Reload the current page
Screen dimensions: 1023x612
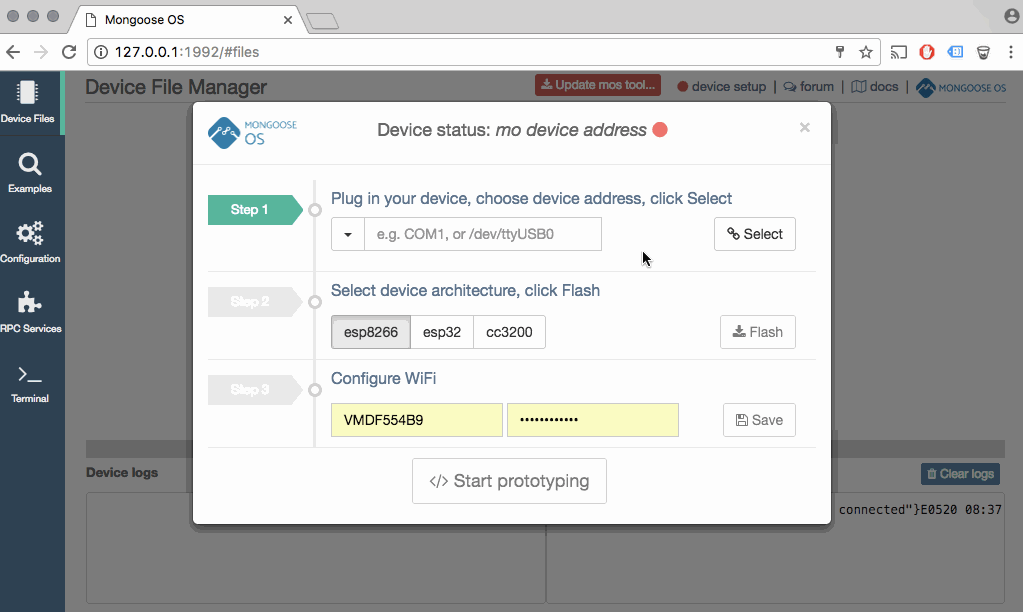(69, 52)
